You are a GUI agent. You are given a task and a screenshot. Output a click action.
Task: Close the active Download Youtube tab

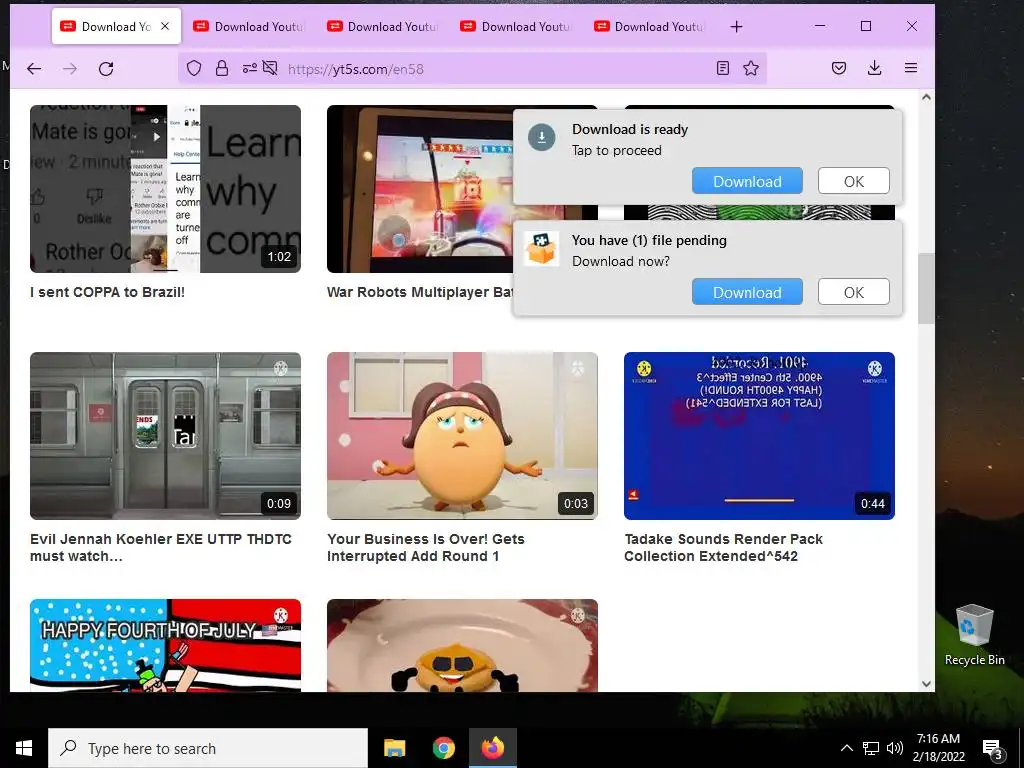click(x=165, y=26)
